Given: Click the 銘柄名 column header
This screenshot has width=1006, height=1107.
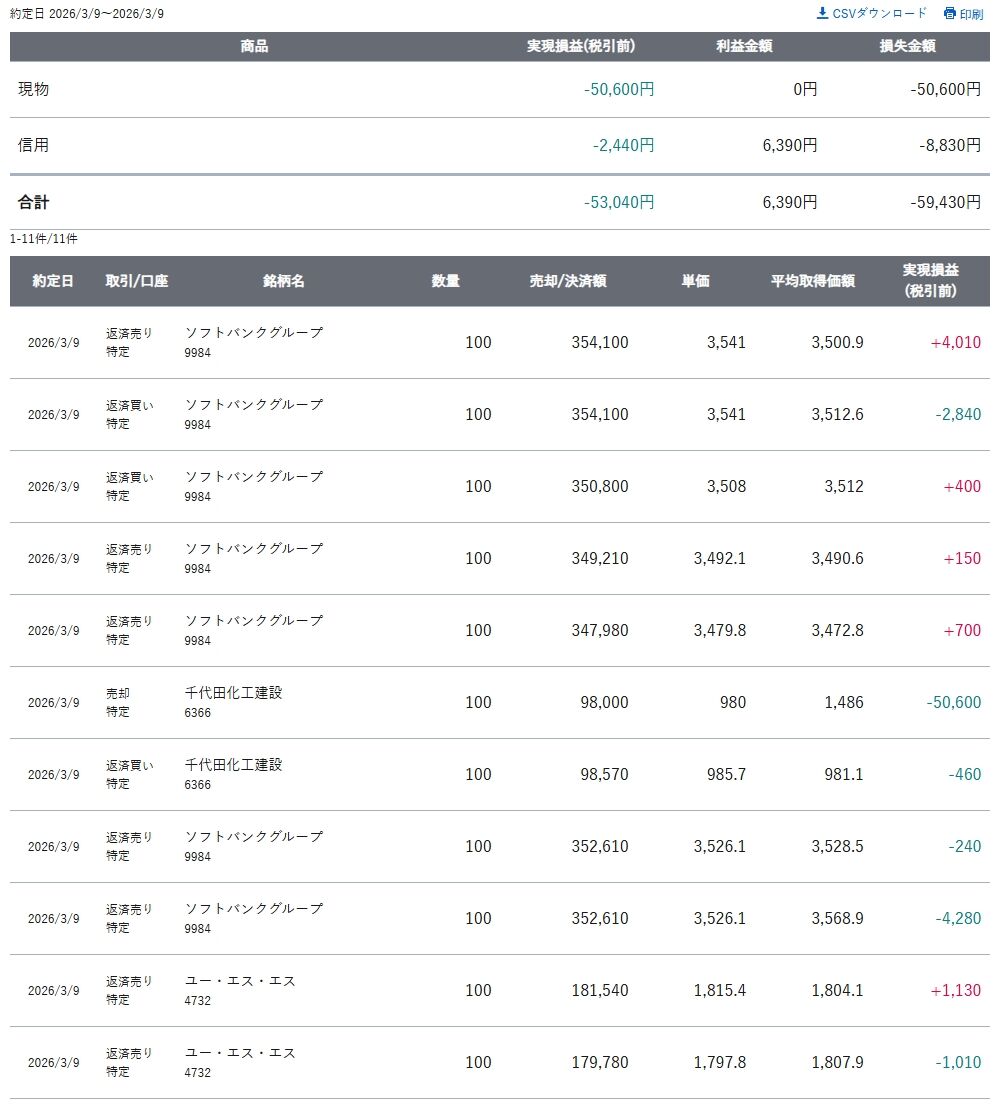Looking at the screenshot, I should 283,281.
